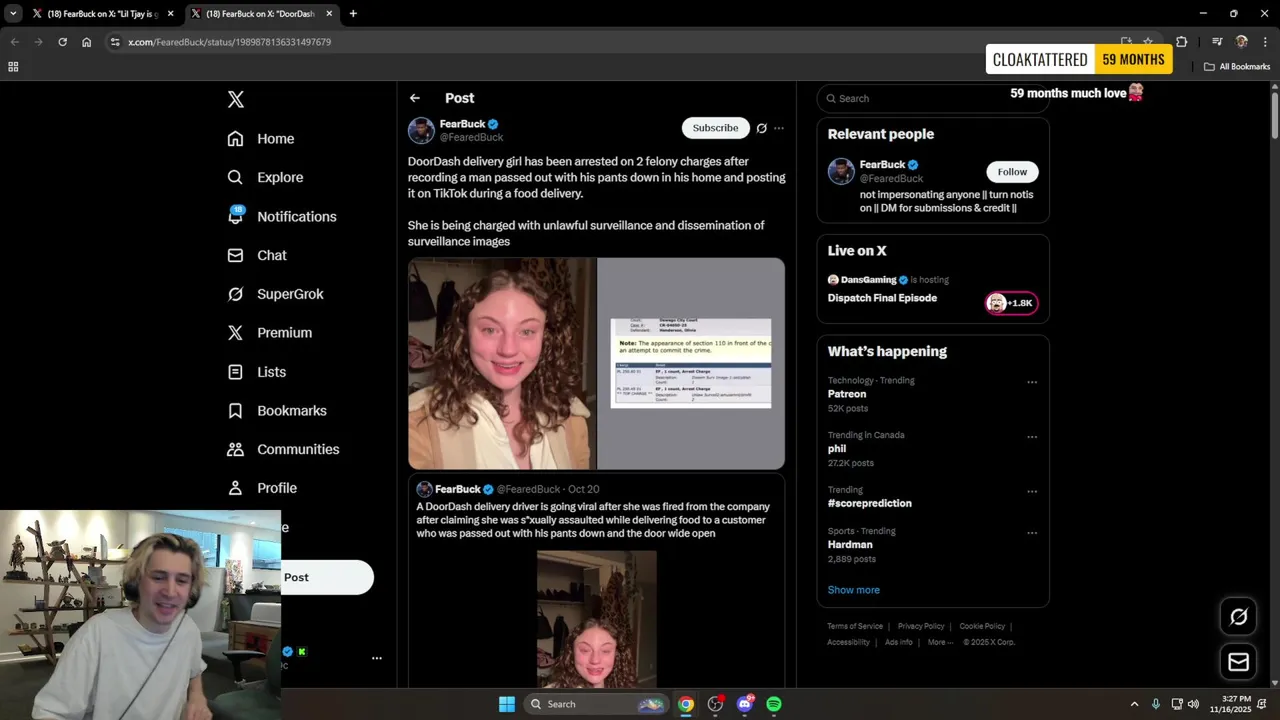This screenshot has width=1280, height=720.
Task: Open Bookmarks from sidebar
Action: tap(277, 411)
